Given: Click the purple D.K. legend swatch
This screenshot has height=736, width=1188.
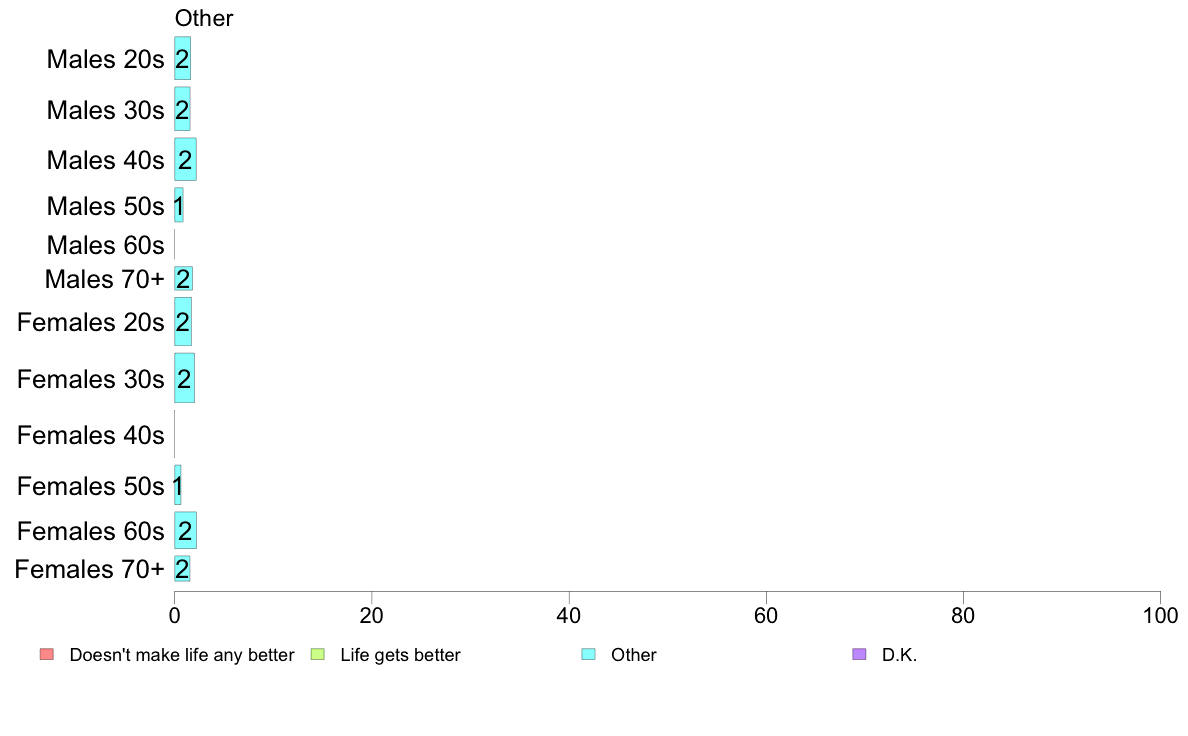Looking at the screenshot, I should [859, 654].
